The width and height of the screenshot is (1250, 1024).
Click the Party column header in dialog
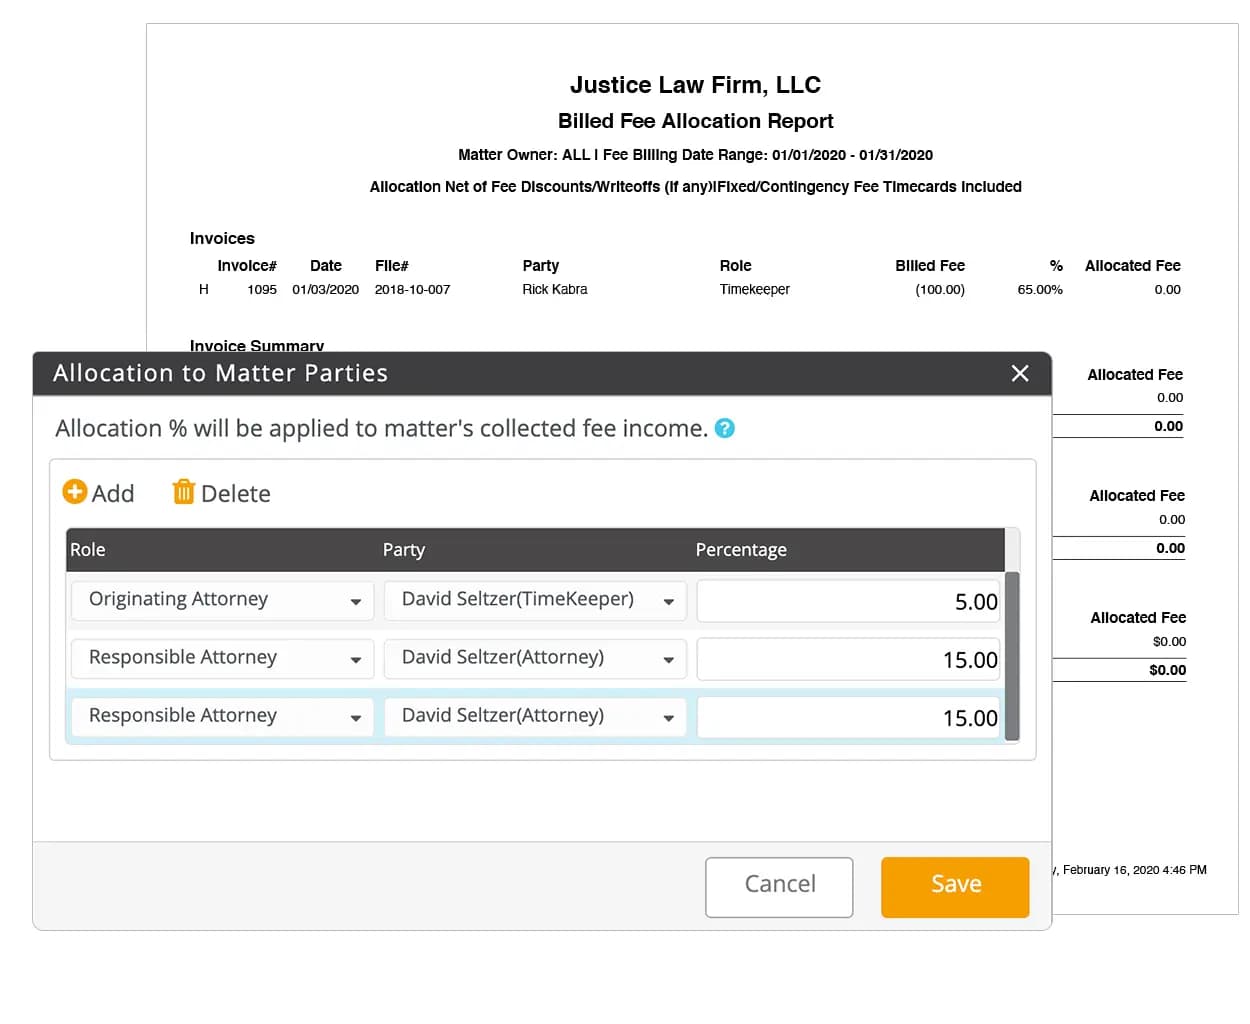[403, 549]
